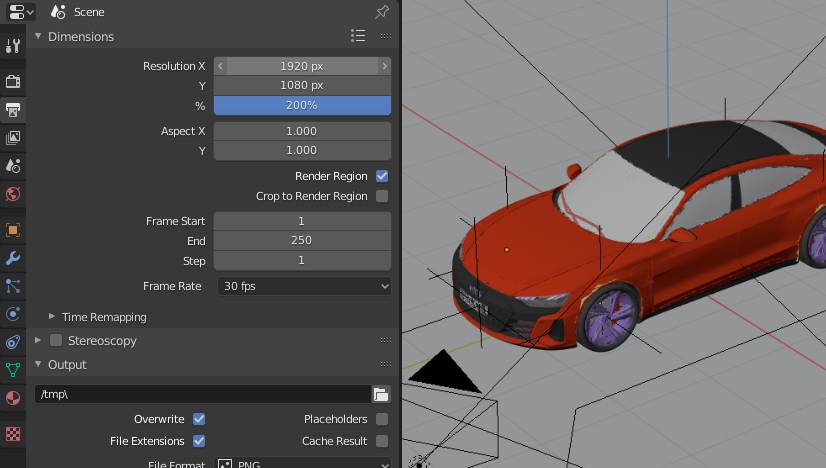Open the World properties tab

coord(13,194)
